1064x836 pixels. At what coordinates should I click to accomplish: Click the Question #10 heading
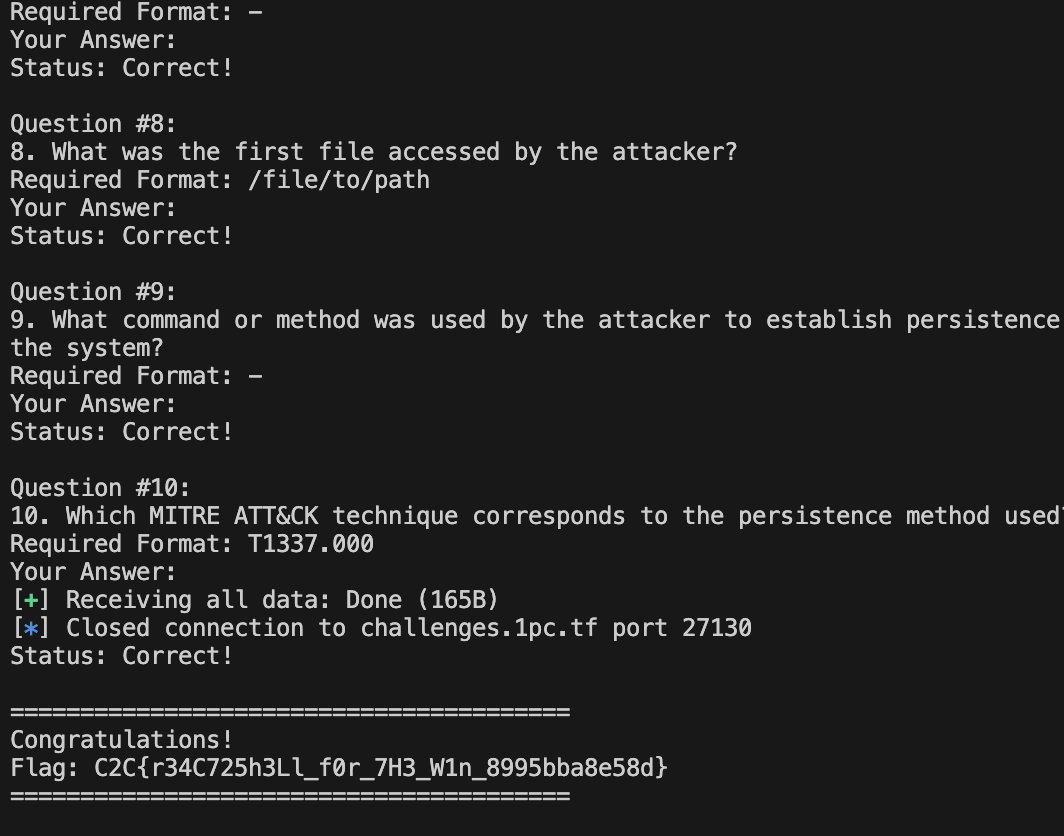100,488
